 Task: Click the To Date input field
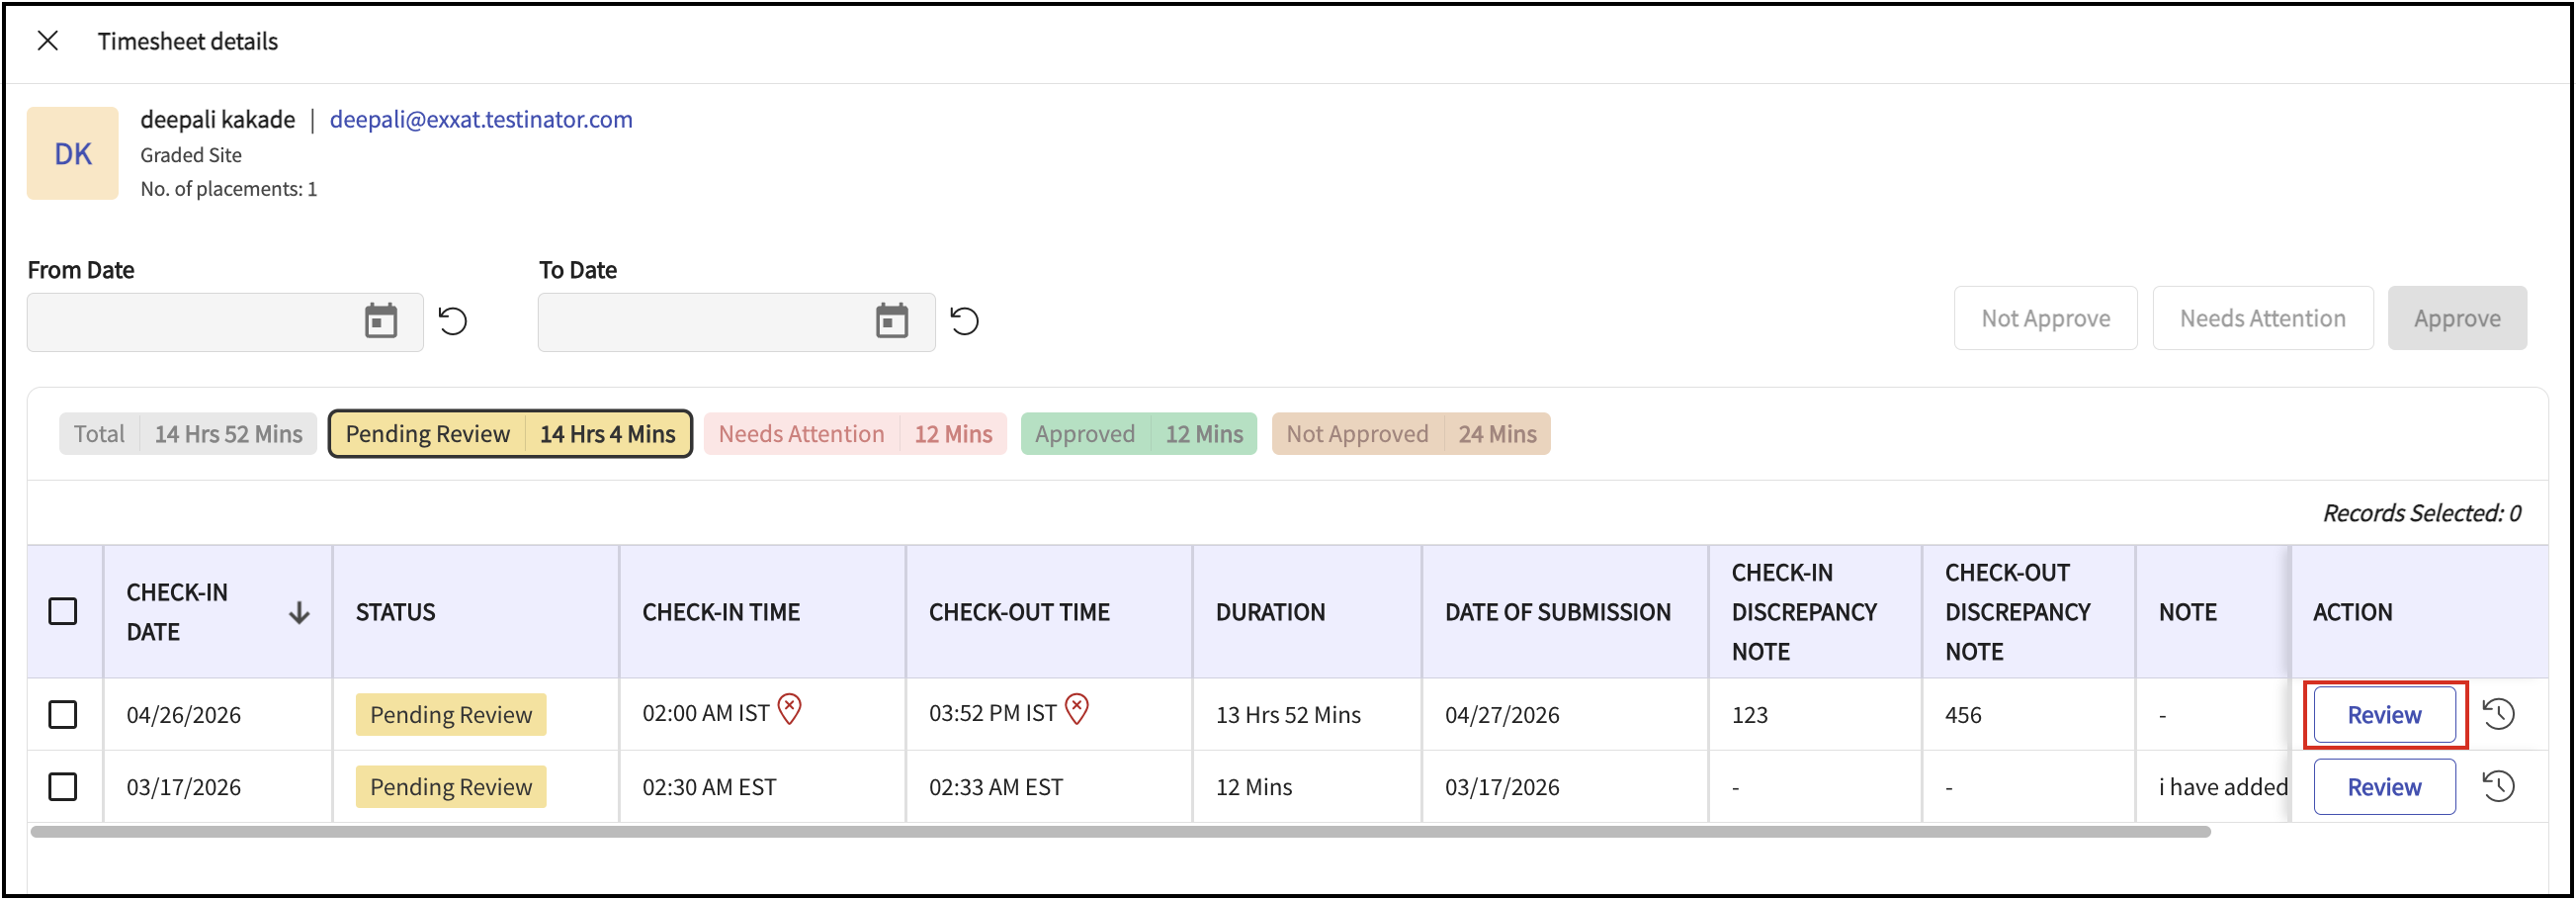[700, 322]
